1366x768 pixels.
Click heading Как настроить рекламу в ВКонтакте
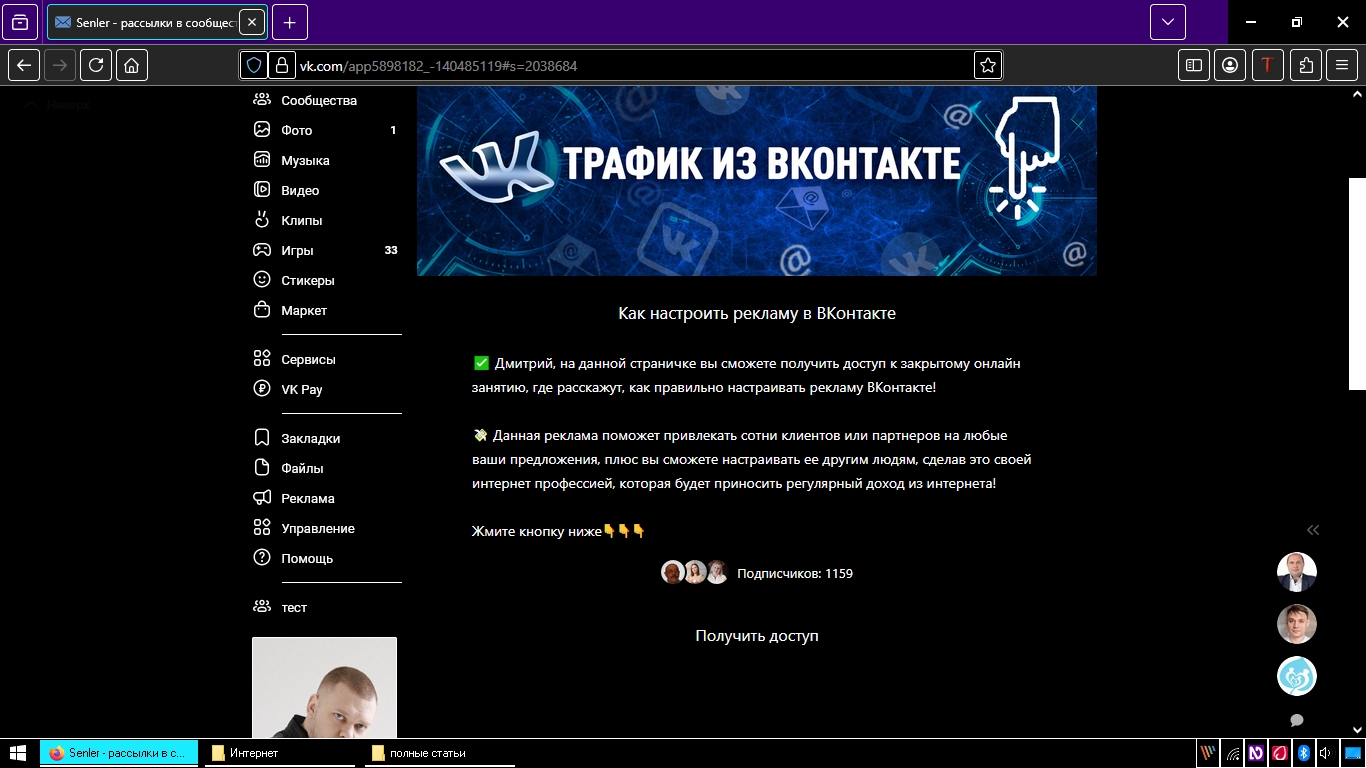[757, 313]
